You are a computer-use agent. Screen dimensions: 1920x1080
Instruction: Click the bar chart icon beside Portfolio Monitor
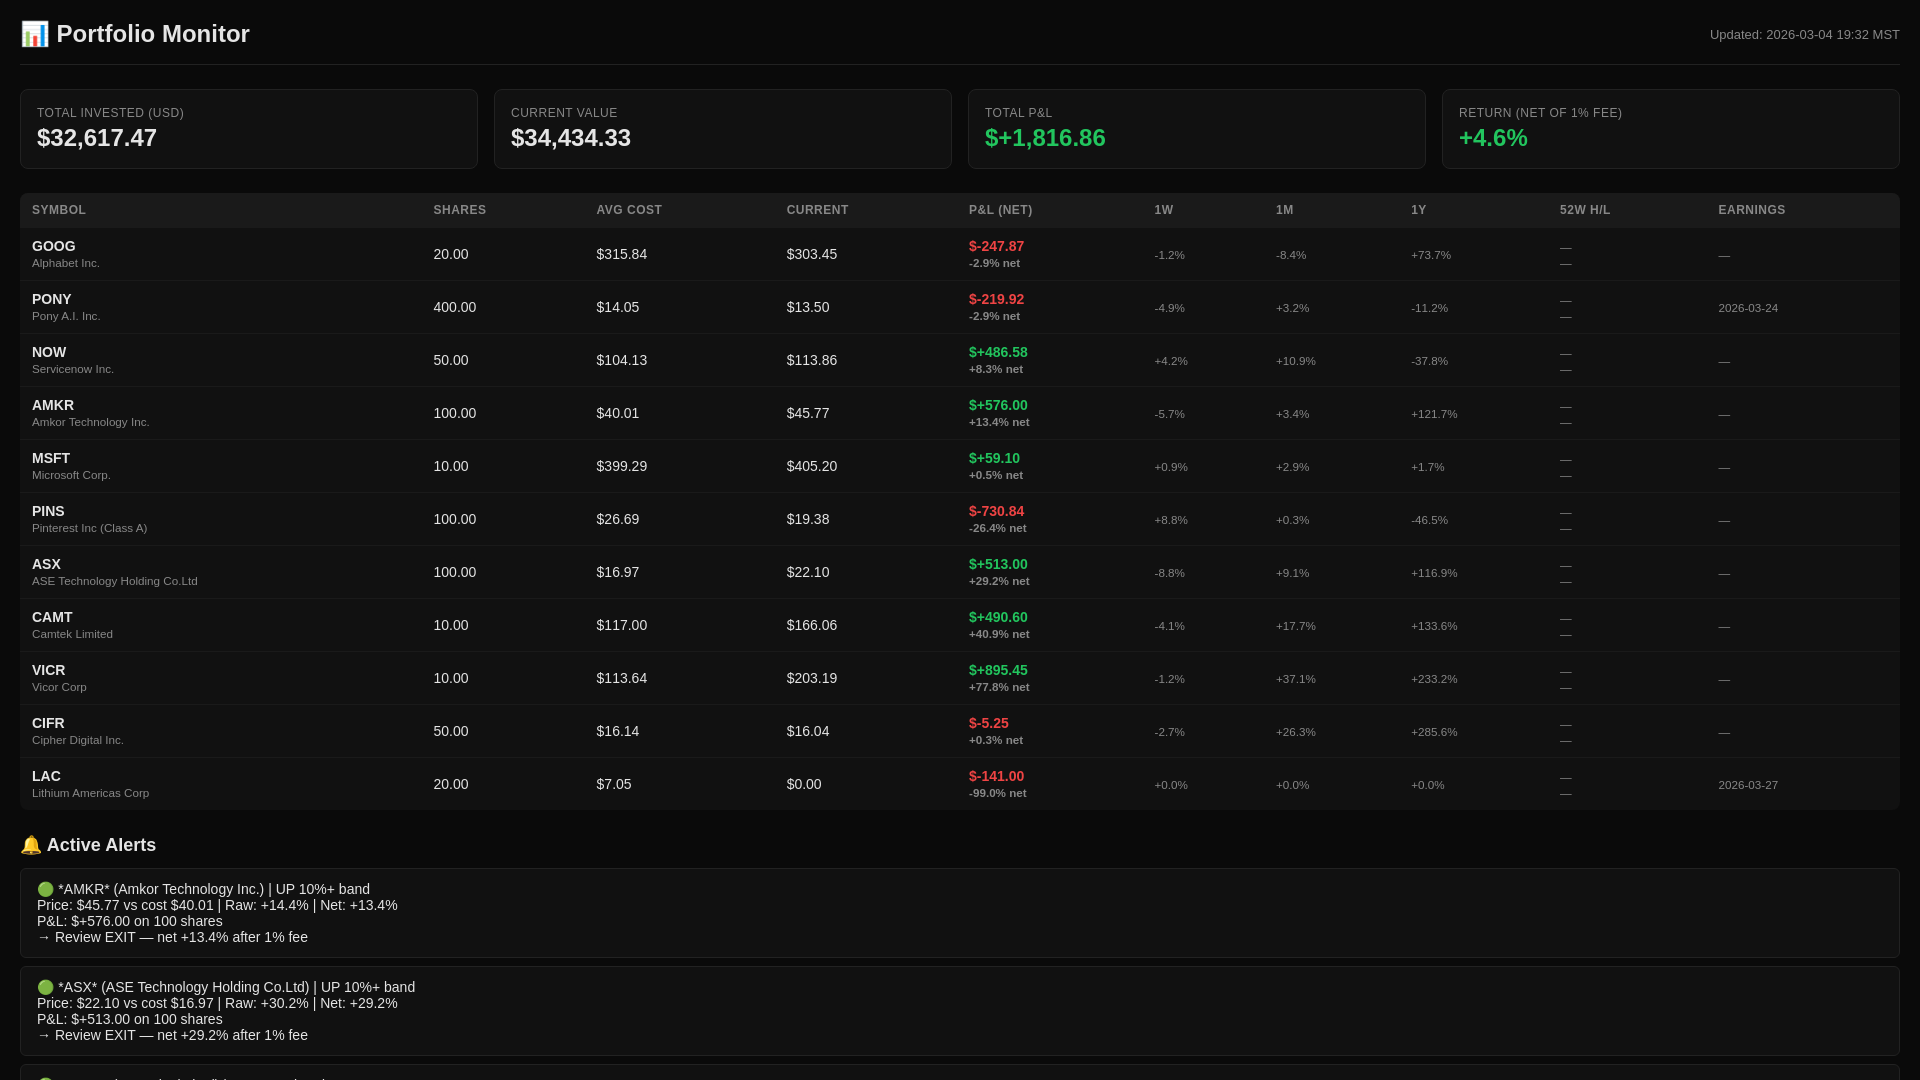click(x=35, y=34)
